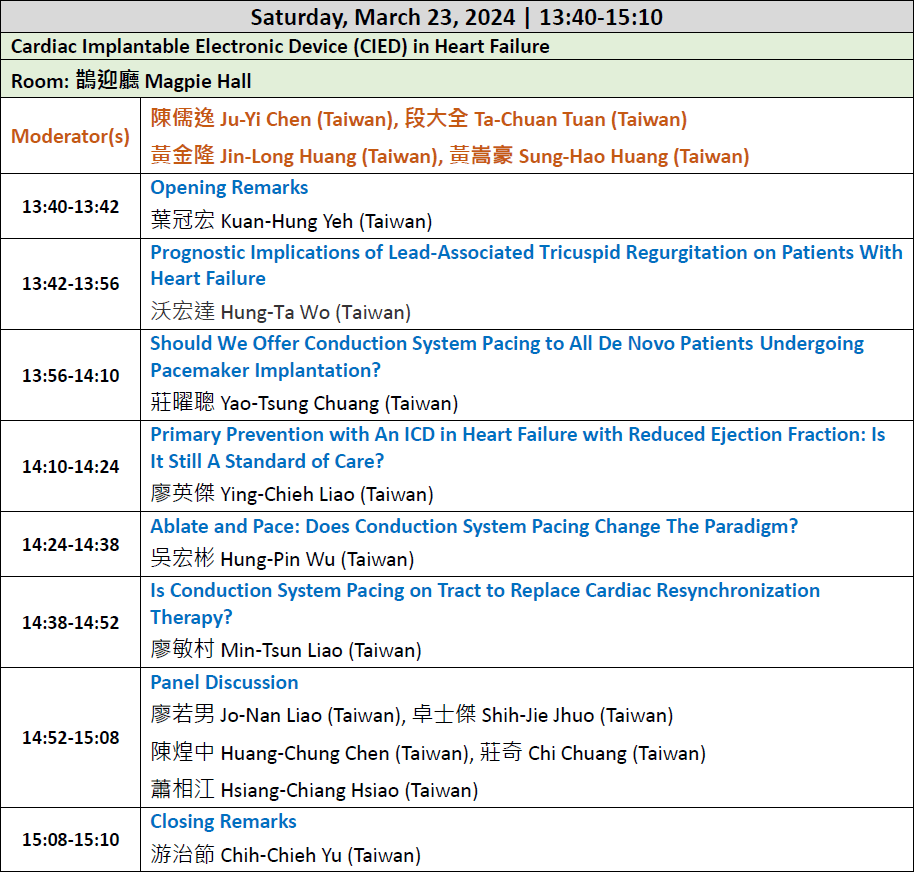Click the Moderator(s) label cell
The width and height of the screenshot is (914, 872).
click(71, 136)
